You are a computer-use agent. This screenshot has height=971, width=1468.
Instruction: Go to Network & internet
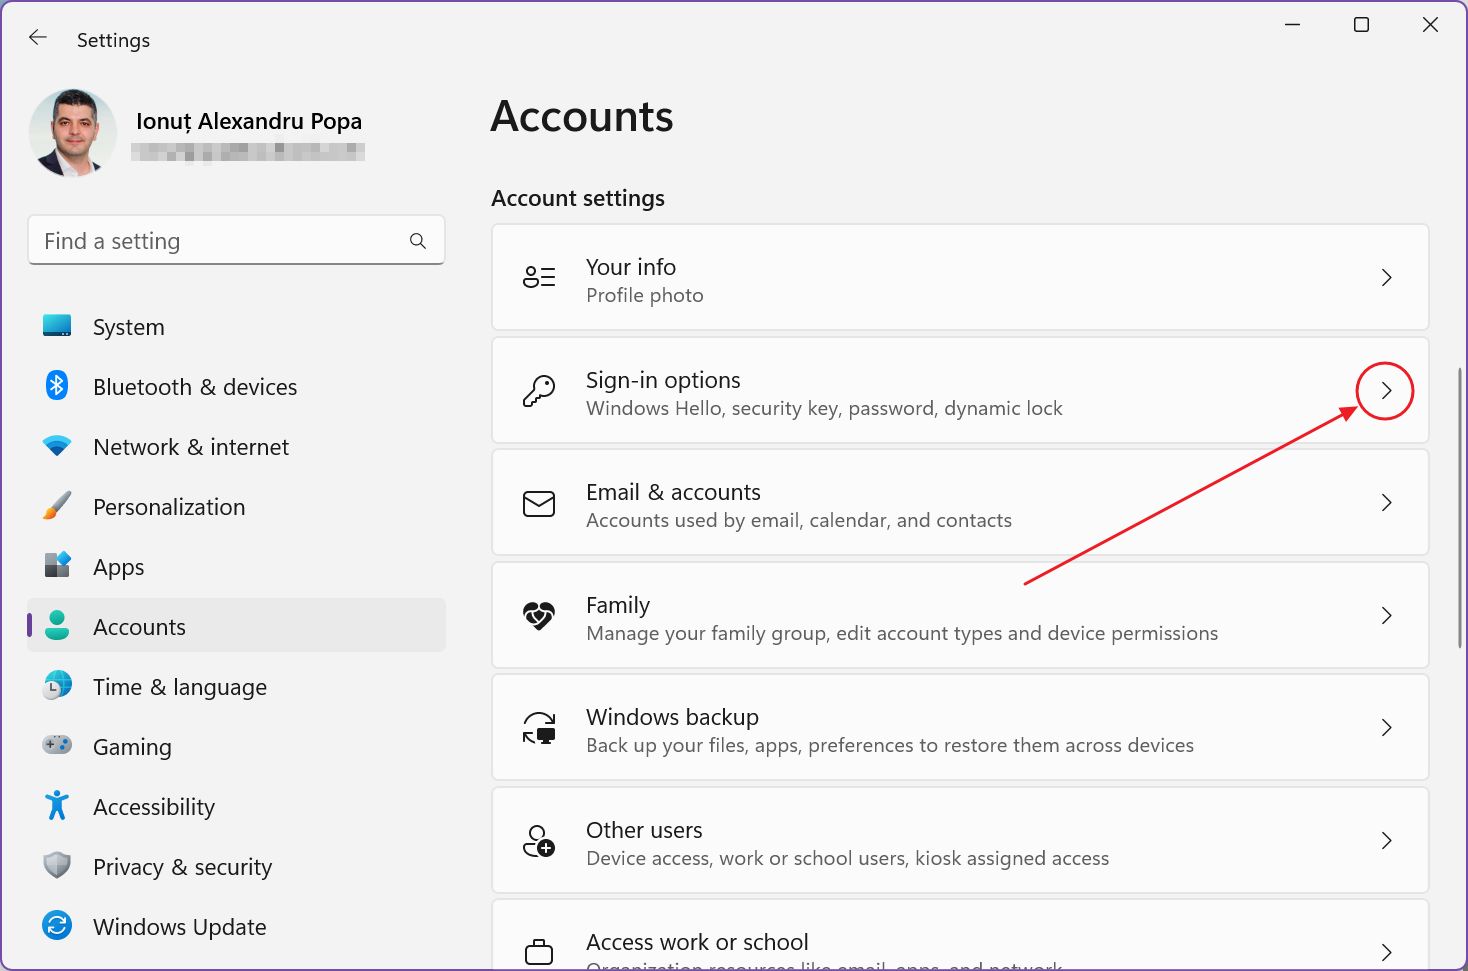pyautogui.click(x=237, y=447)
